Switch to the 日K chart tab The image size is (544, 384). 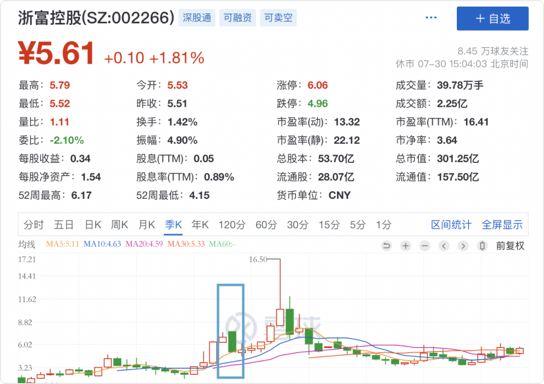point(93,225)
